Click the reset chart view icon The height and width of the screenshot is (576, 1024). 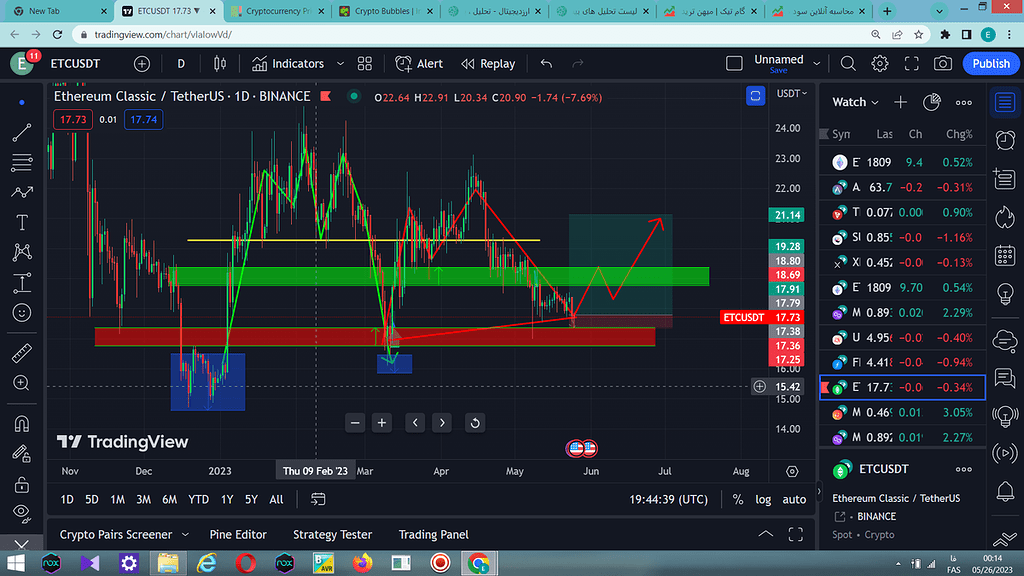pyautogui.click(x=475, y=423)
